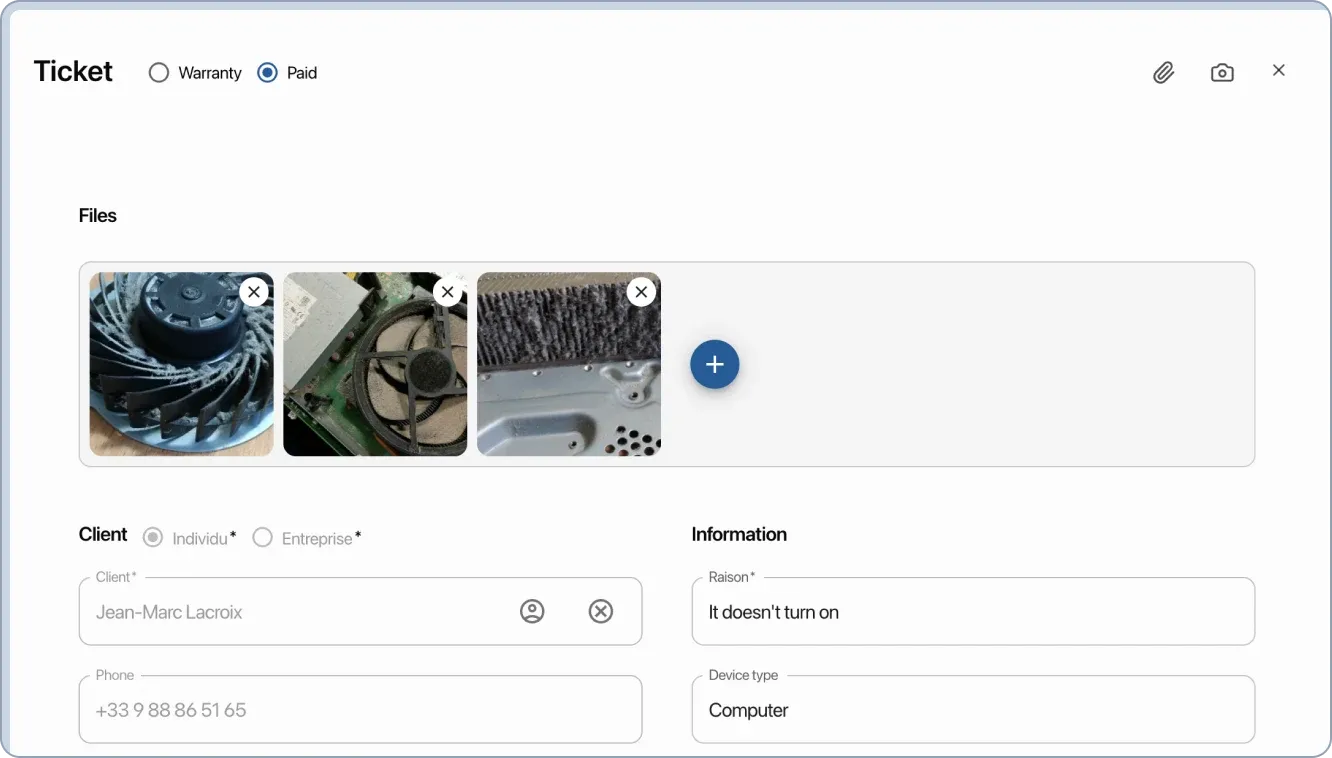Select the Individu client option
The image size is (1332, 758).
tap(152, 537)
